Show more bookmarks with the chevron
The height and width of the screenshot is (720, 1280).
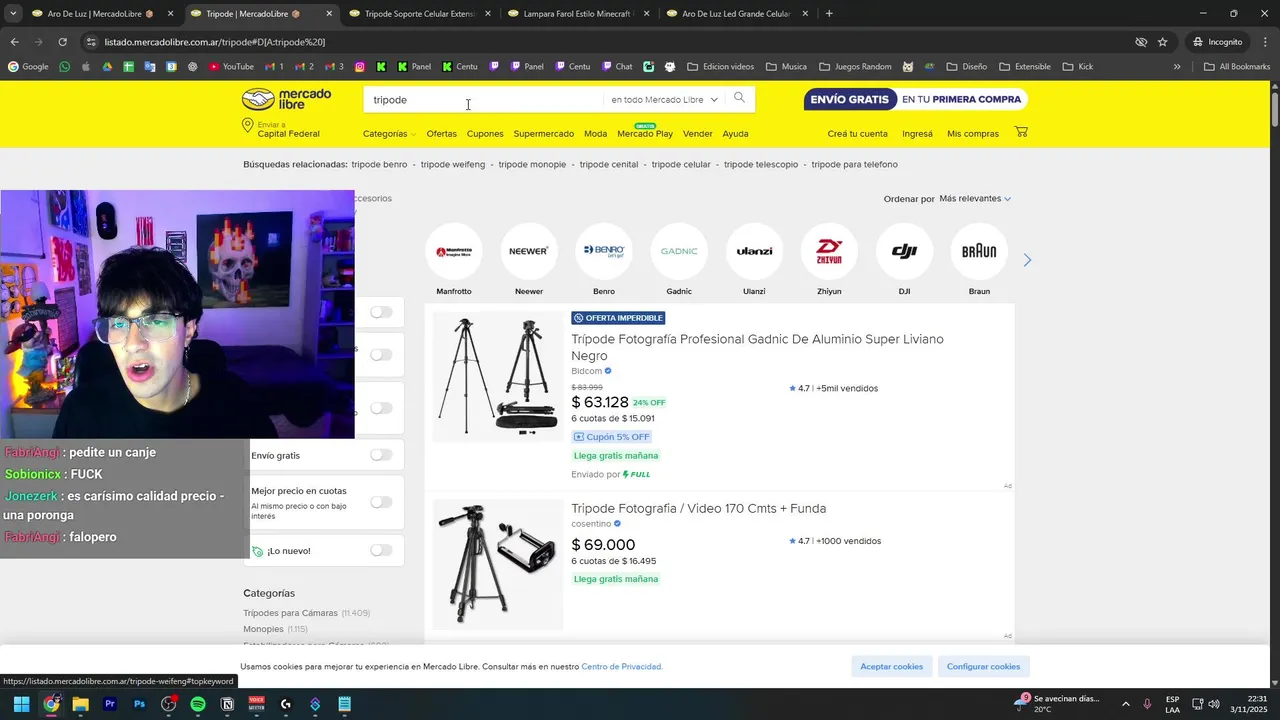coord(1177,67)
